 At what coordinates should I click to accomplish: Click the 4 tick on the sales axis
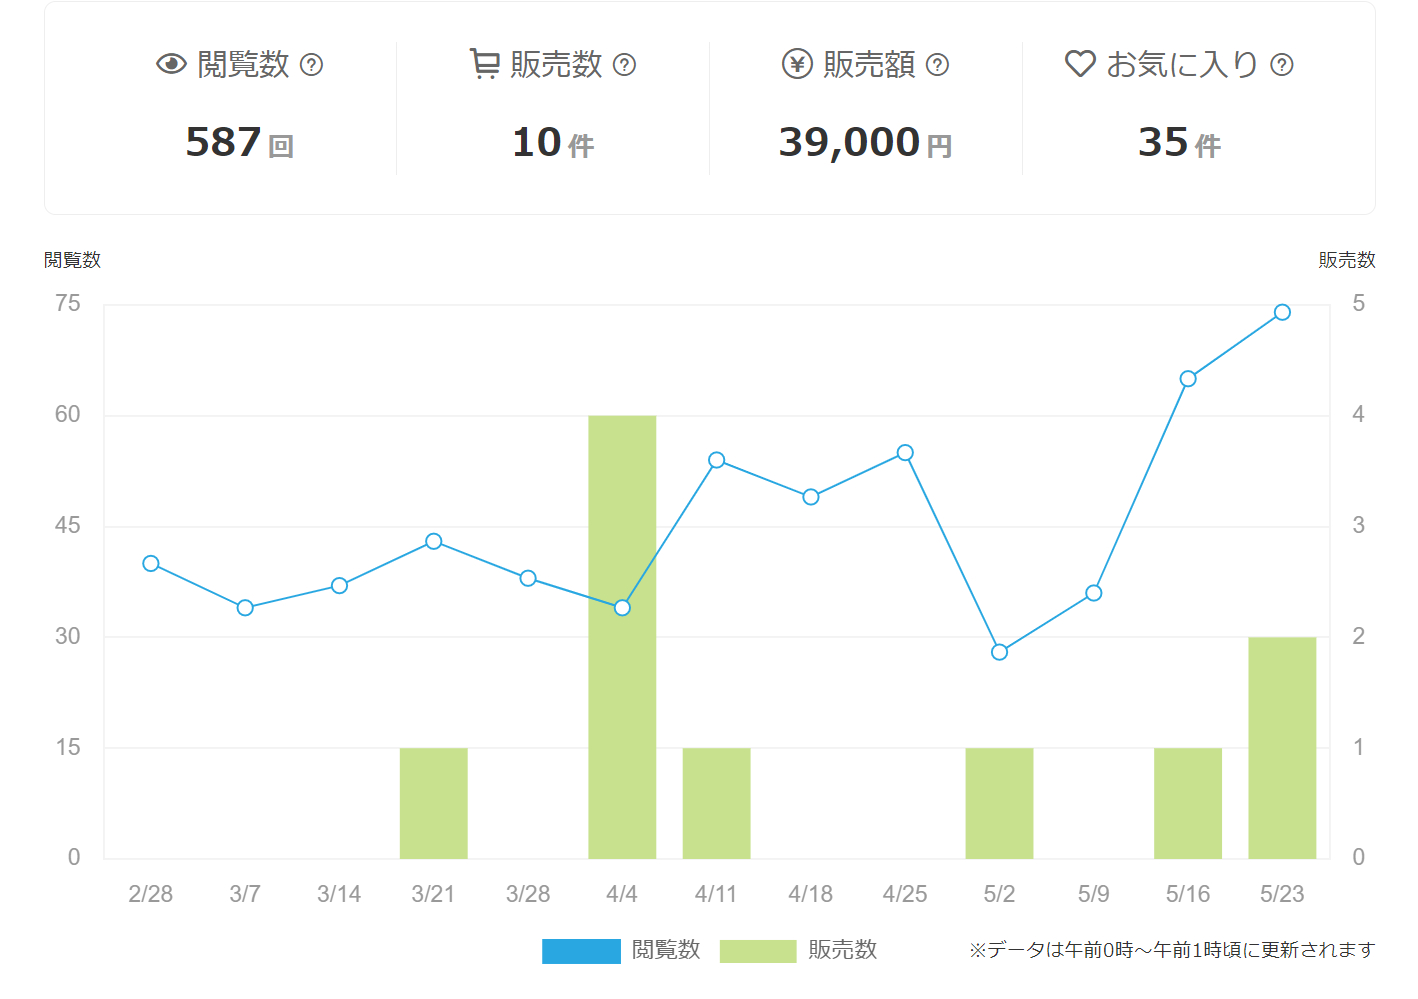(1358, 415)
